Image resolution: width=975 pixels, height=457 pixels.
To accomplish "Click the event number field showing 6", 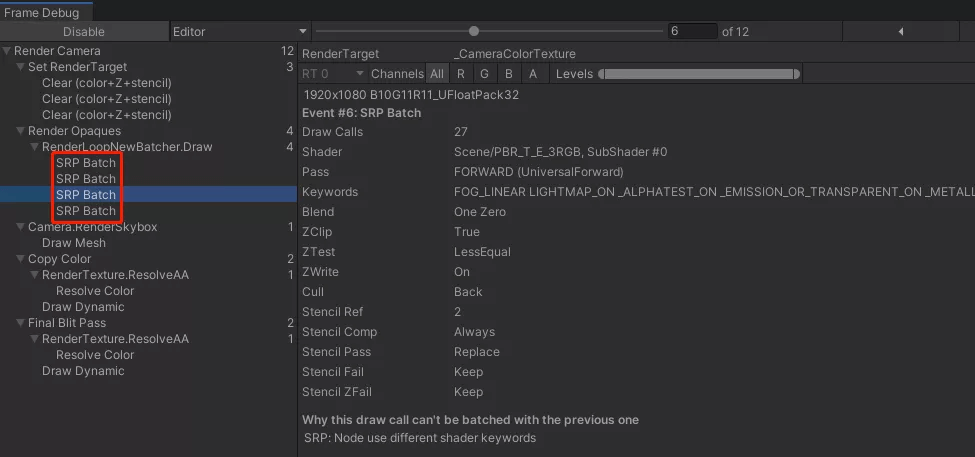I will [x=693, y=31].
